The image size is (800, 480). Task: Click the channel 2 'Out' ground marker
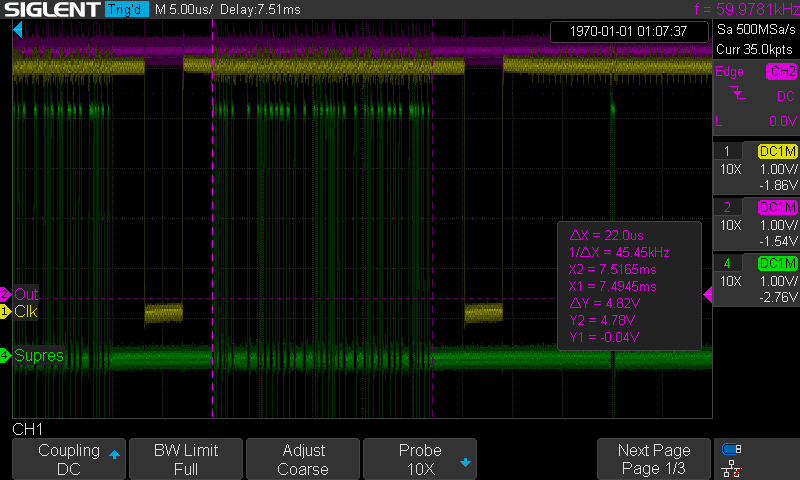point(6,295)
